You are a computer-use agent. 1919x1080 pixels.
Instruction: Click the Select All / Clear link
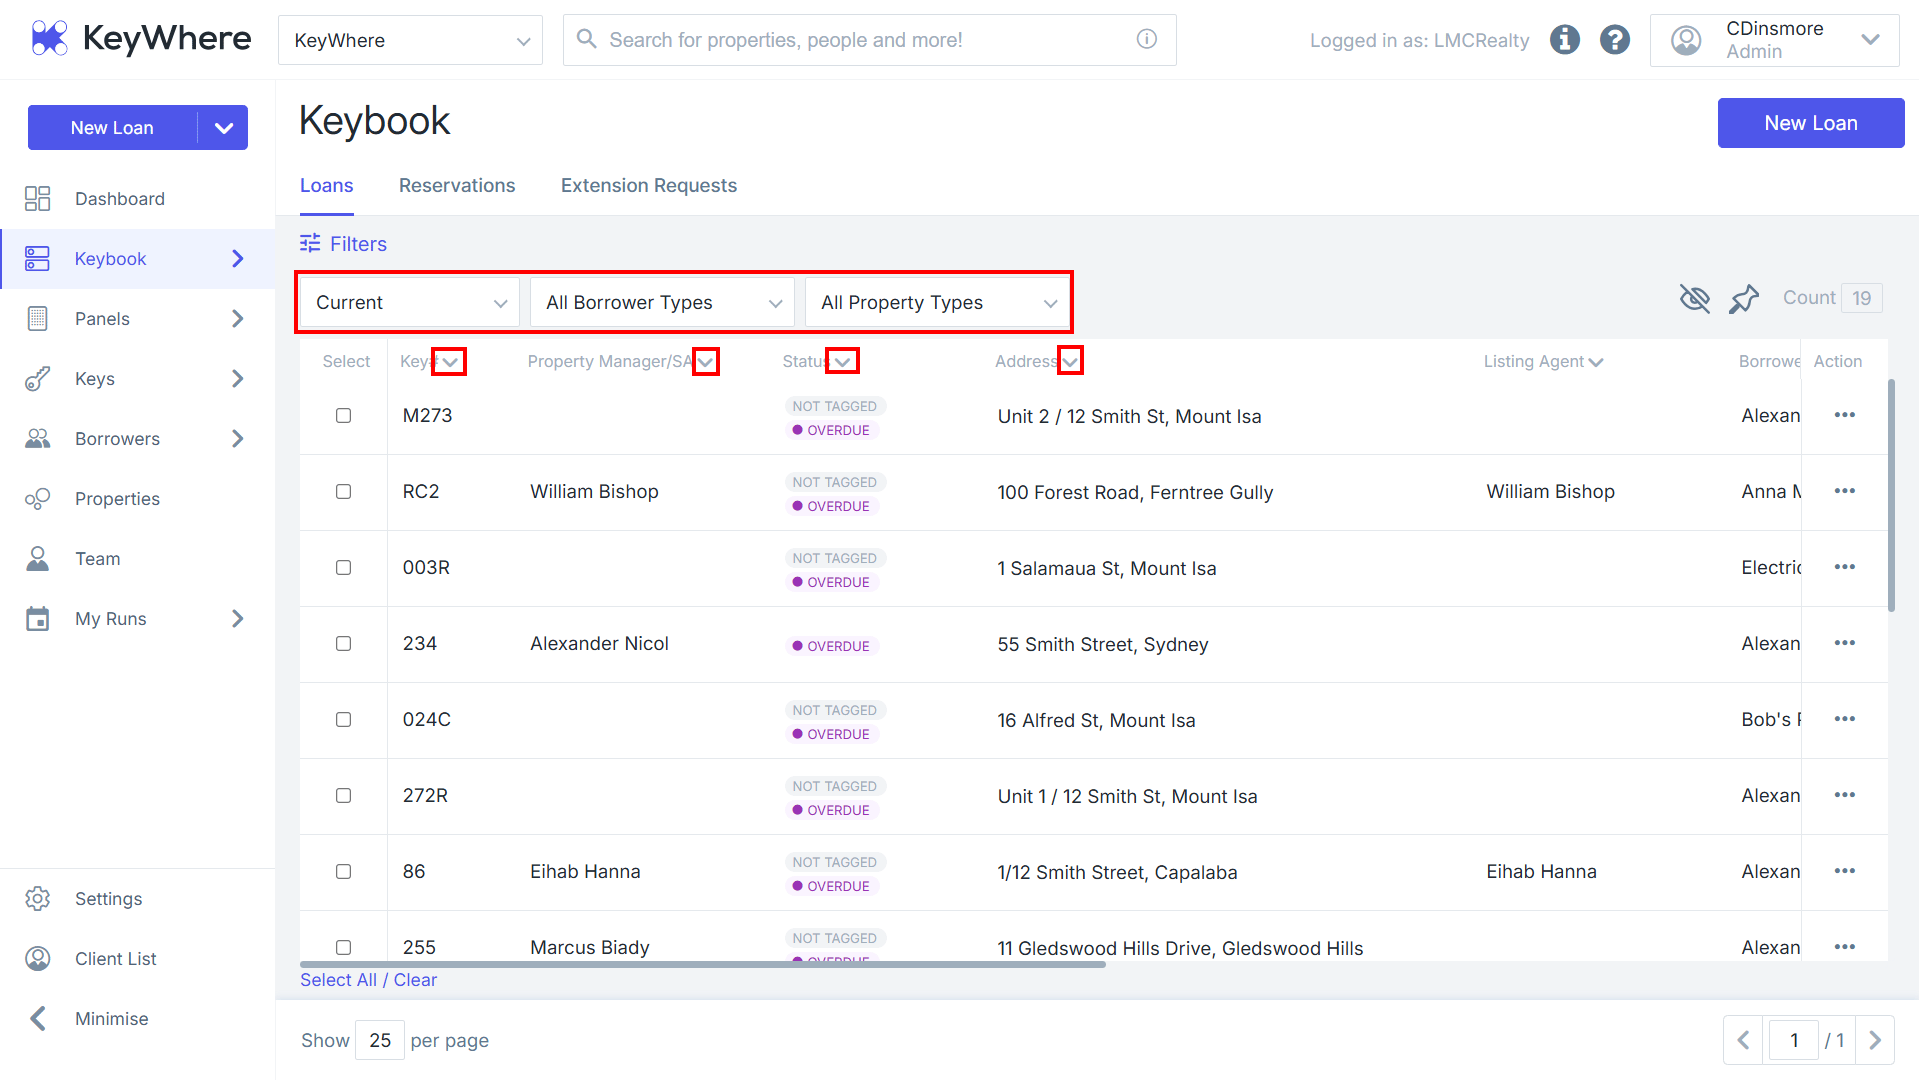(369, 980)
